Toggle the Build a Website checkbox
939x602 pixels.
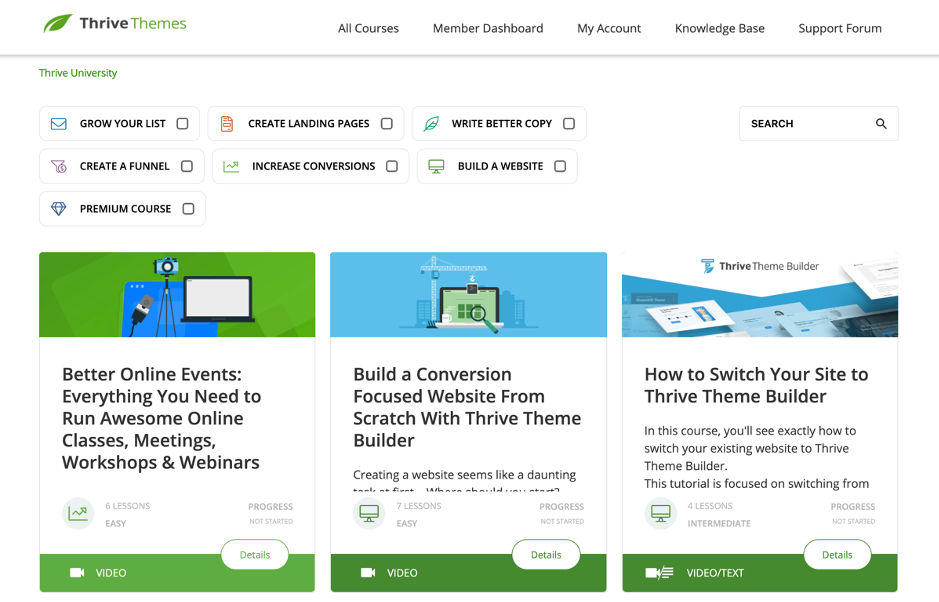tap(560, 167)
